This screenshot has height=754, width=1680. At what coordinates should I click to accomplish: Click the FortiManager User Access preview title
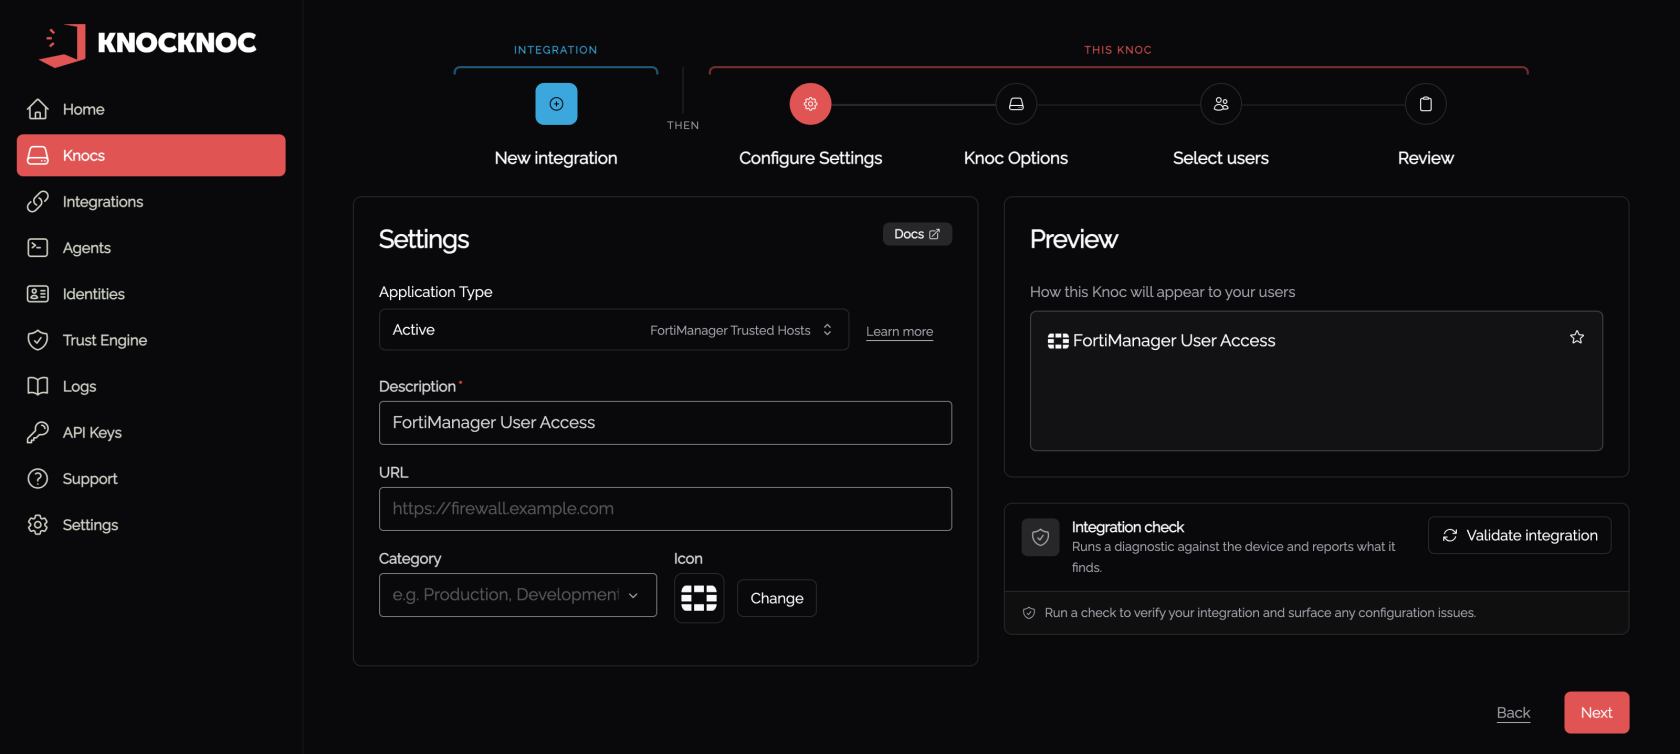pos(1174,341)
